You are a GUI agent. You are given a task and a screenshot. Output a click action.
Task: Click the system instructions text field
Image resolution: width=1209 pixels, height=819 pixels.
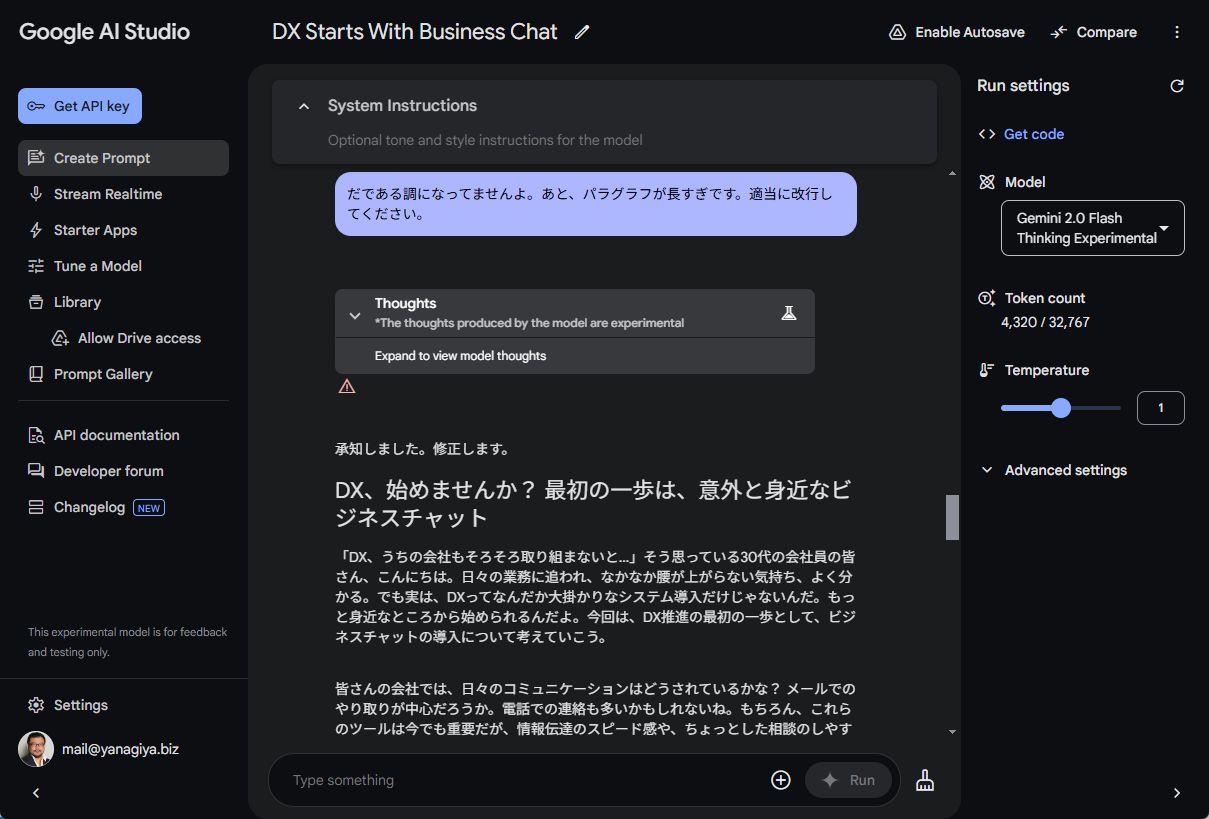tap(485, 140)
